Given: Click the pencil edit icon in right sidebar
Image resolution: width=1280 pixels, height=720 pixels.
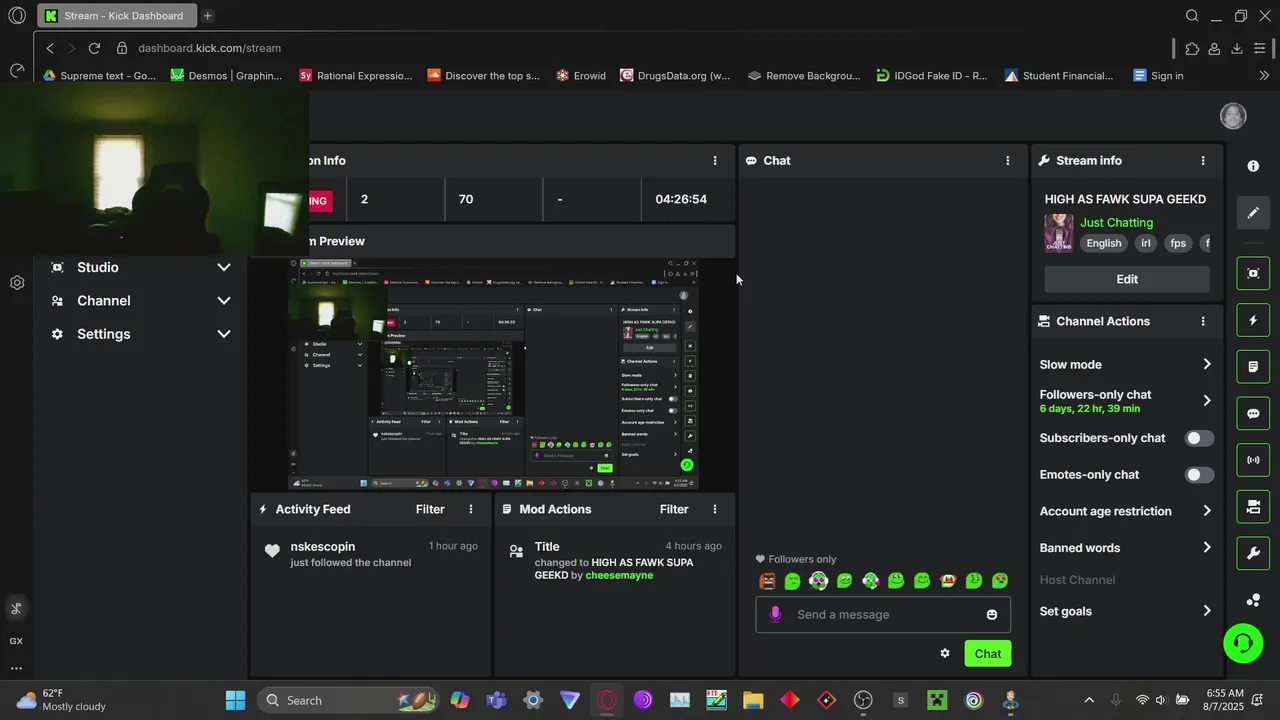Looking at the screenshot, I should (1253, 213).
